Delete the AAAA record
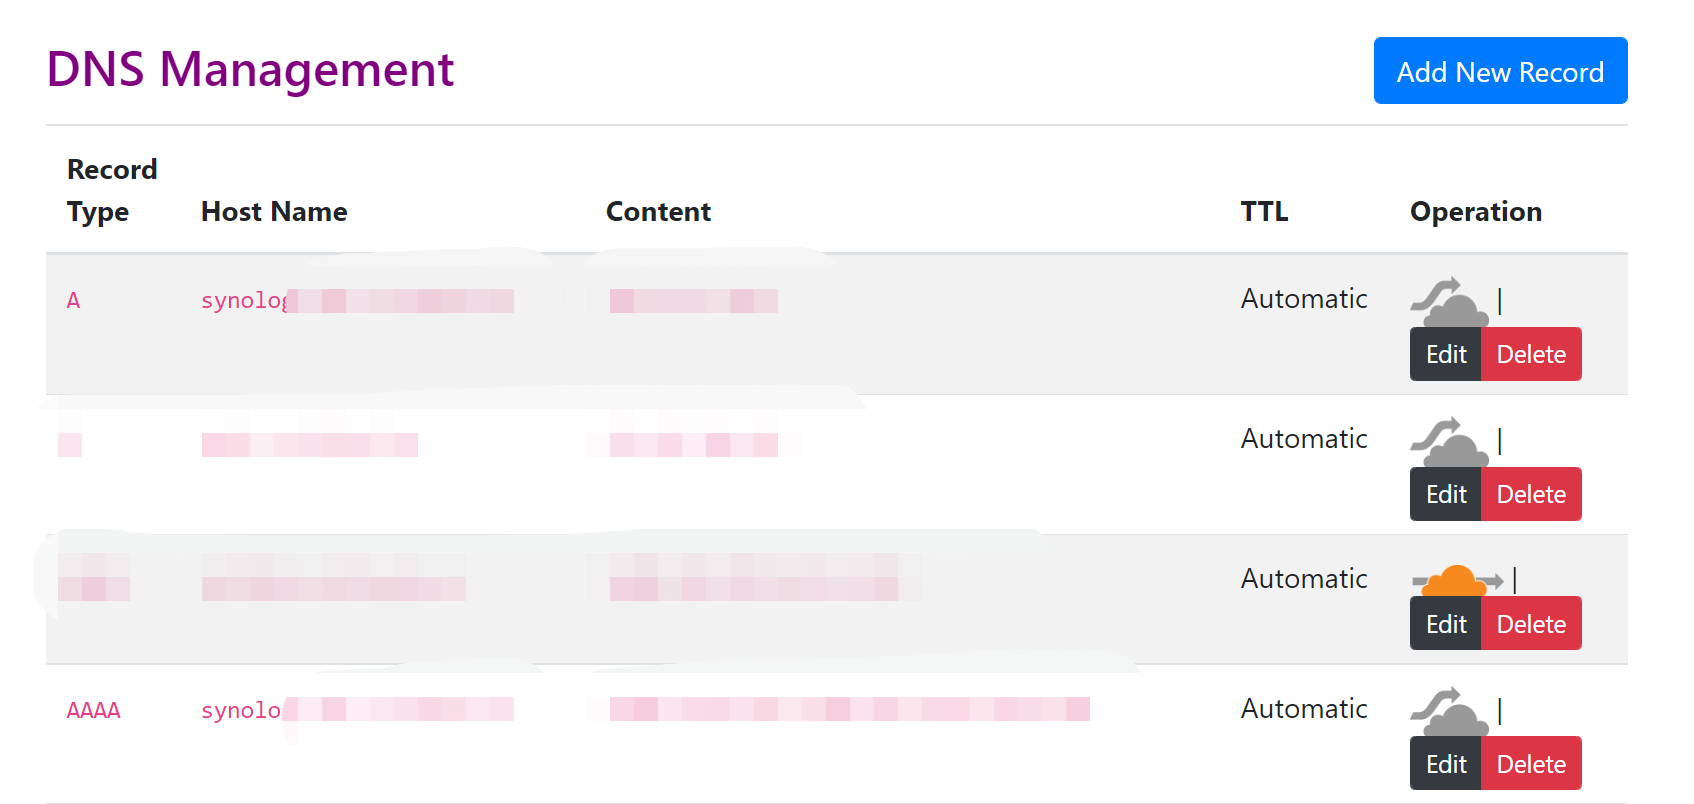This screenshot has width=1694, height=804. click(x=1531, y=764)
